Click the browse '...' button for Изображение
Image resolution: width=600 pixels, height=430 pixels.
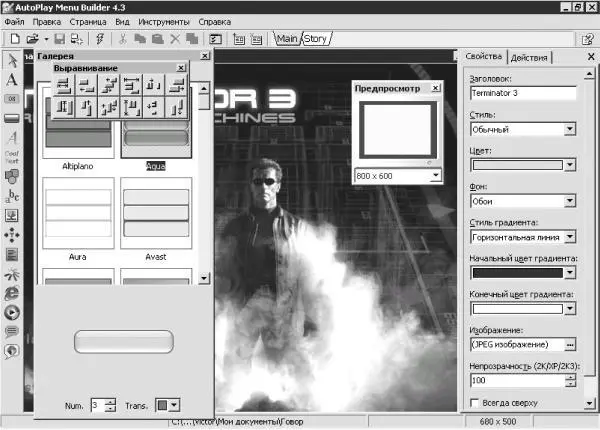click(x=569, y=345)
